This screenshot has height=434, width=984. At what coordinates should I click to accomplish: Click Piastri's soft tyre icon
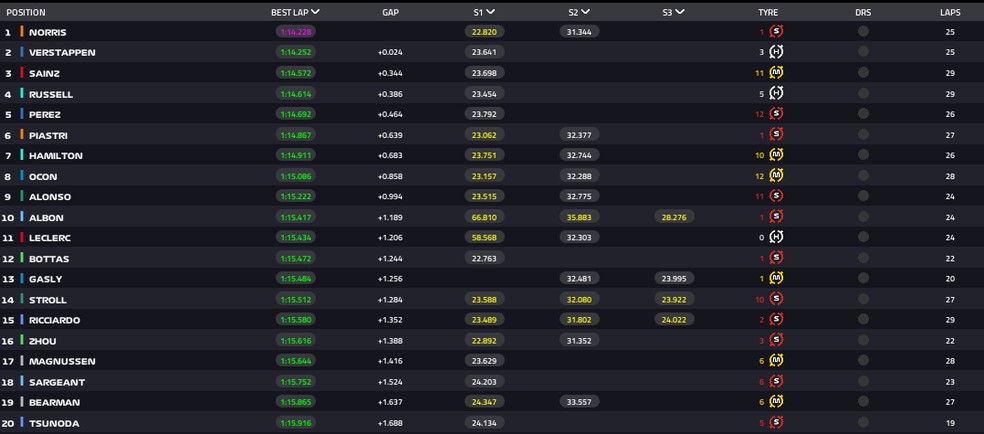(776, 134)
